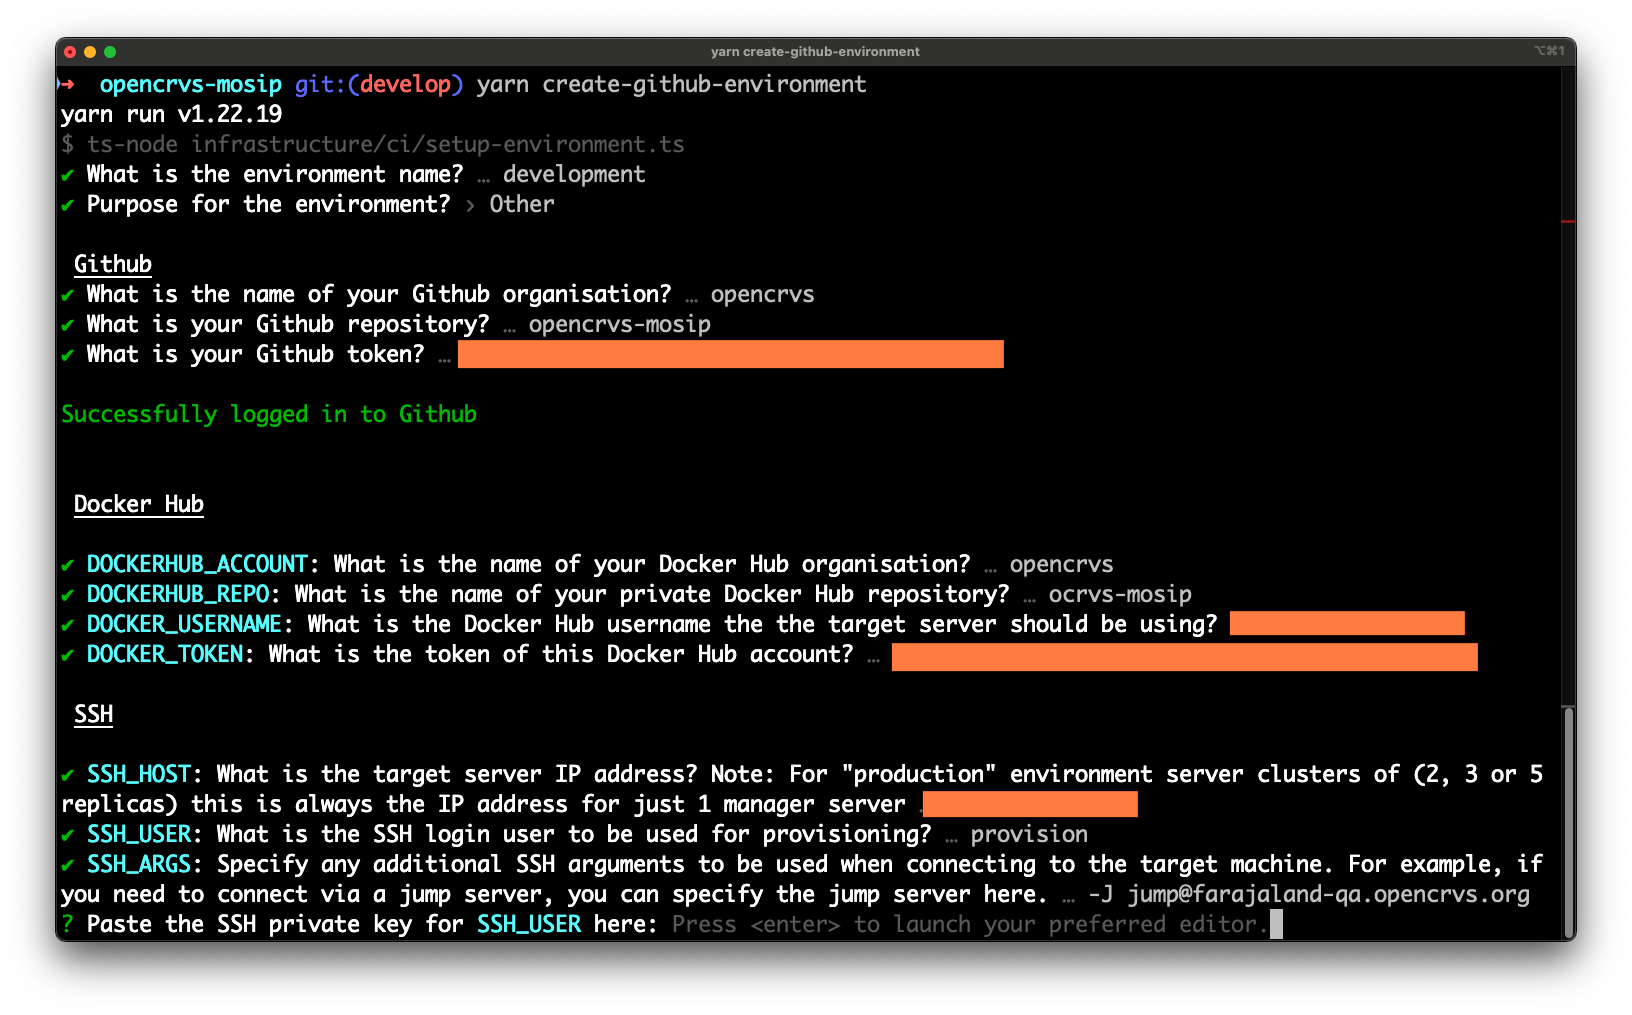The width and height of the screenshot is (1632, 1015).
Task: Click the 'DOCKERHUB_ACCOUNT' variable label
Action: (x=197, y=564)
